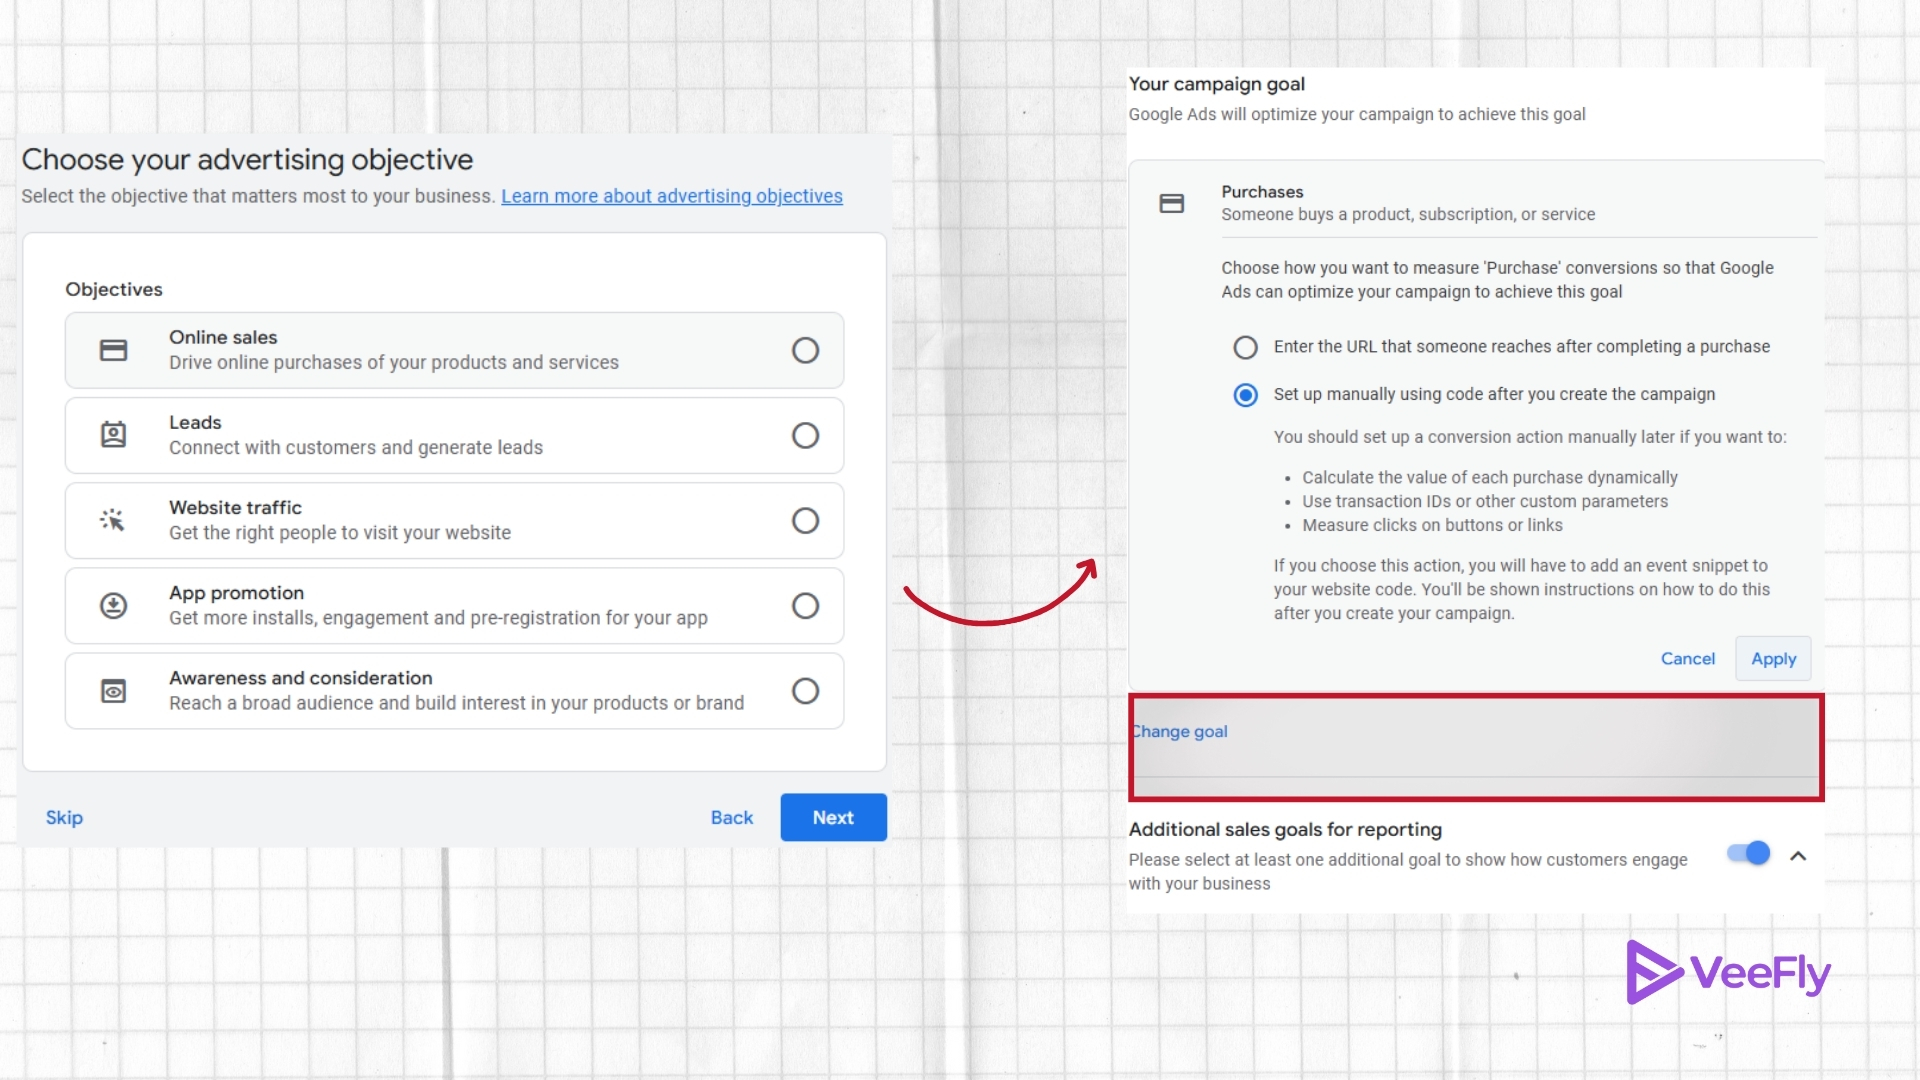Select the Online sales radio button
This screenshot has width=1920, height=1080.
805,350
